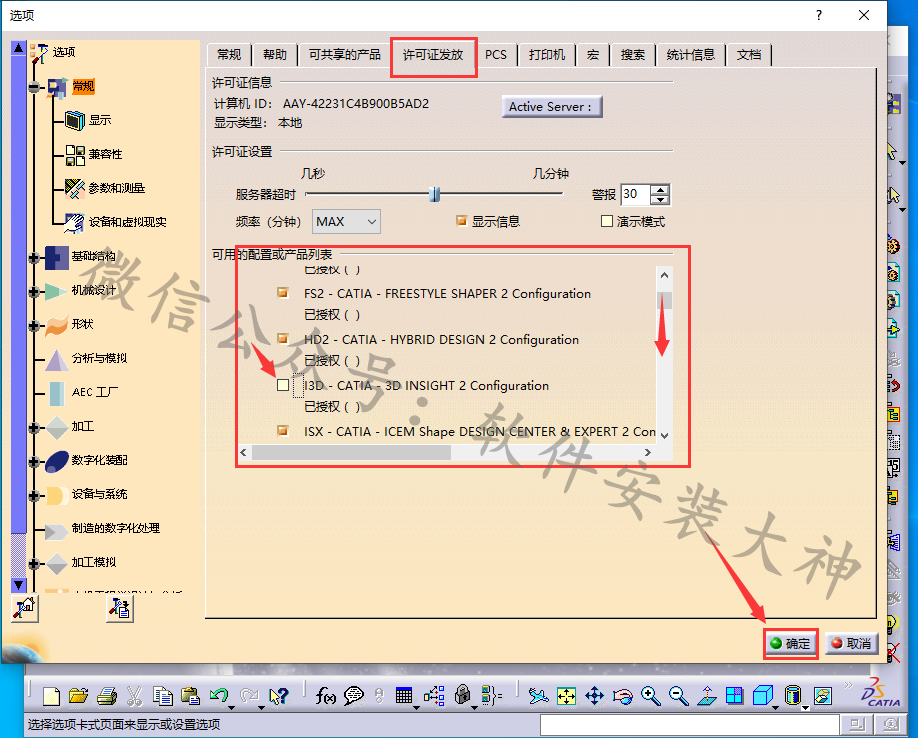918x738 pixels.
Task: Open the Design Table grid icon
Action: pyautogui.click(x=404, y=696)
